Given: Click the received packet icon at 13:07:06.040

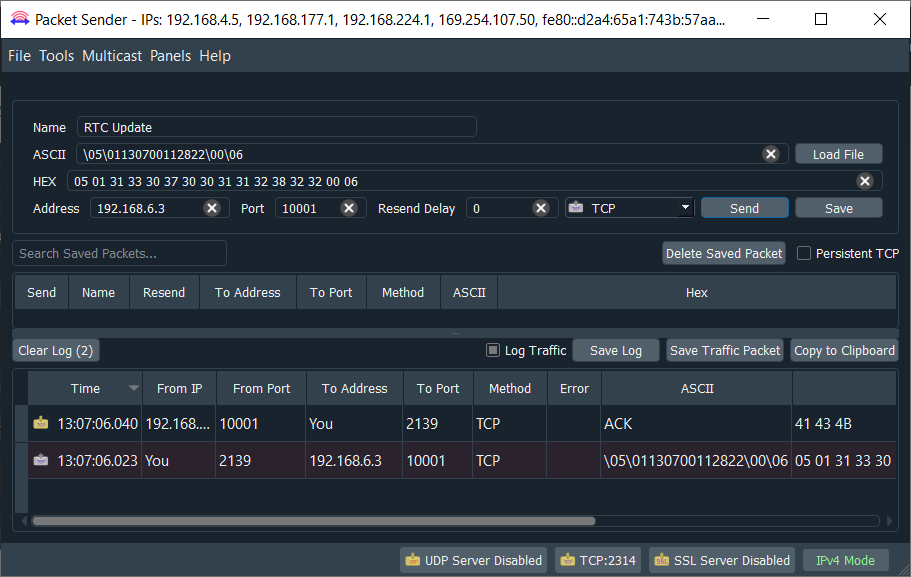Looking at the screenshot, I should pyautogui.click(x=41, y=423).
